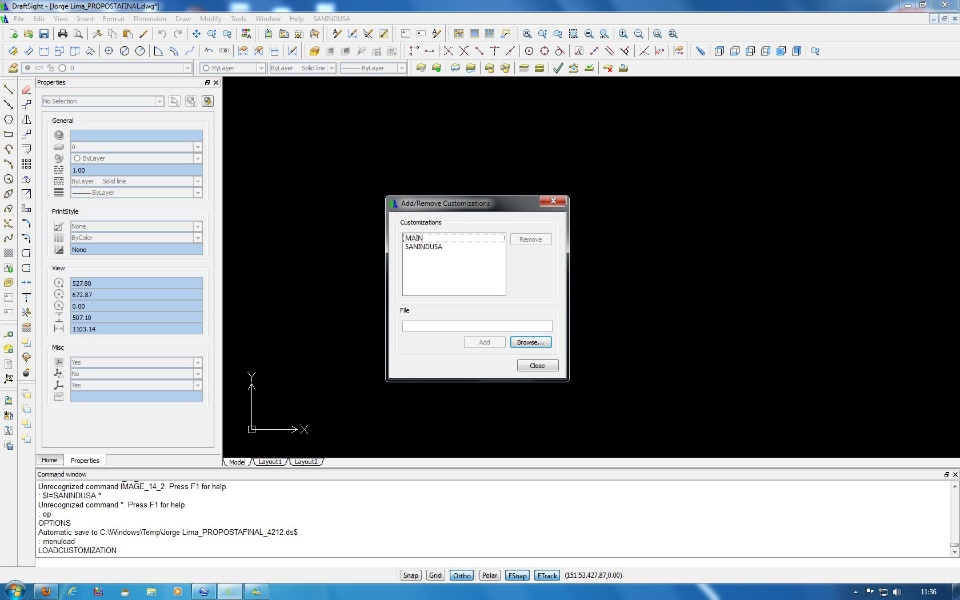Switch to the Model tab
This screenshot has height=600, width=960.
237,462
